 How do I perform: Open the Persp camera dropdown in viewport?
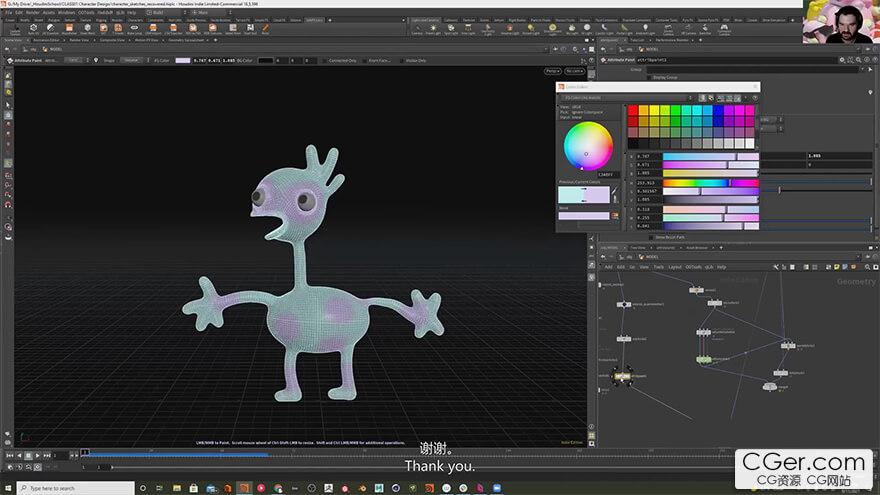[552, 71]
